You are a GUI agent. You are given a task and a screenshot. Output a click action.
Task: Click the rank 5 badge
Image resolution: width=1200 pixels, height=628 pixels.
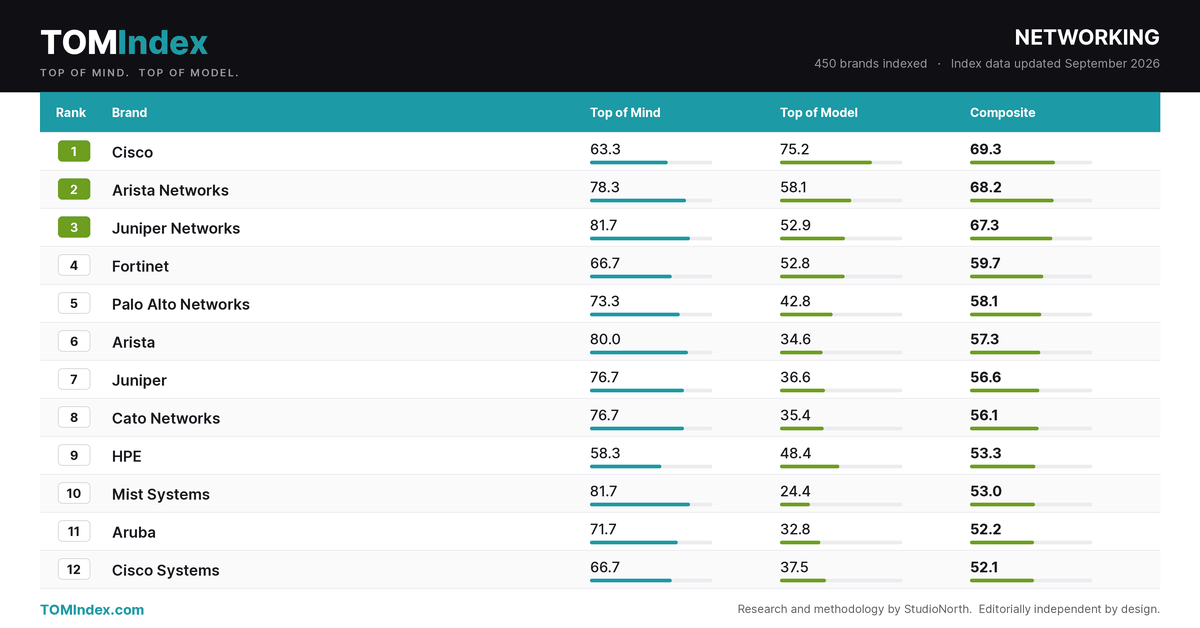pos(74,304)
